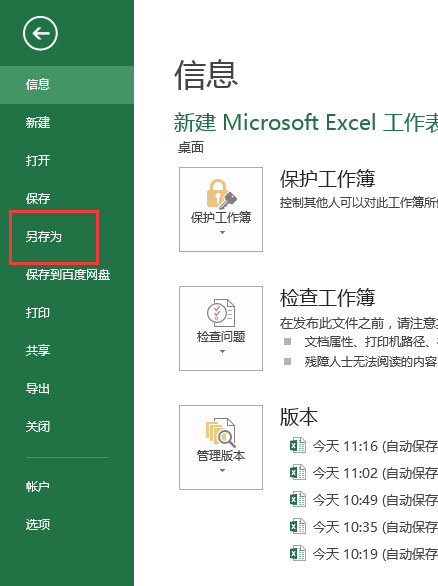Click the Excel file icon beside 今天 11:02
Image resolution: width=438 pixels, height=586 pixels.
(x=298, y=472)
